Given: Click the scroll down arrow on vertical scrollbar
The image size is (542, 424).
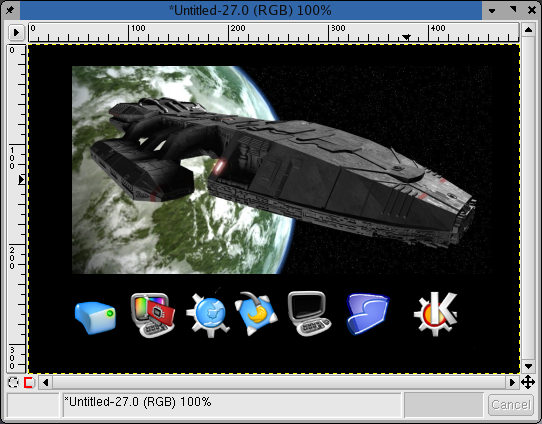Looking at the screenshot, I should 528,366.
